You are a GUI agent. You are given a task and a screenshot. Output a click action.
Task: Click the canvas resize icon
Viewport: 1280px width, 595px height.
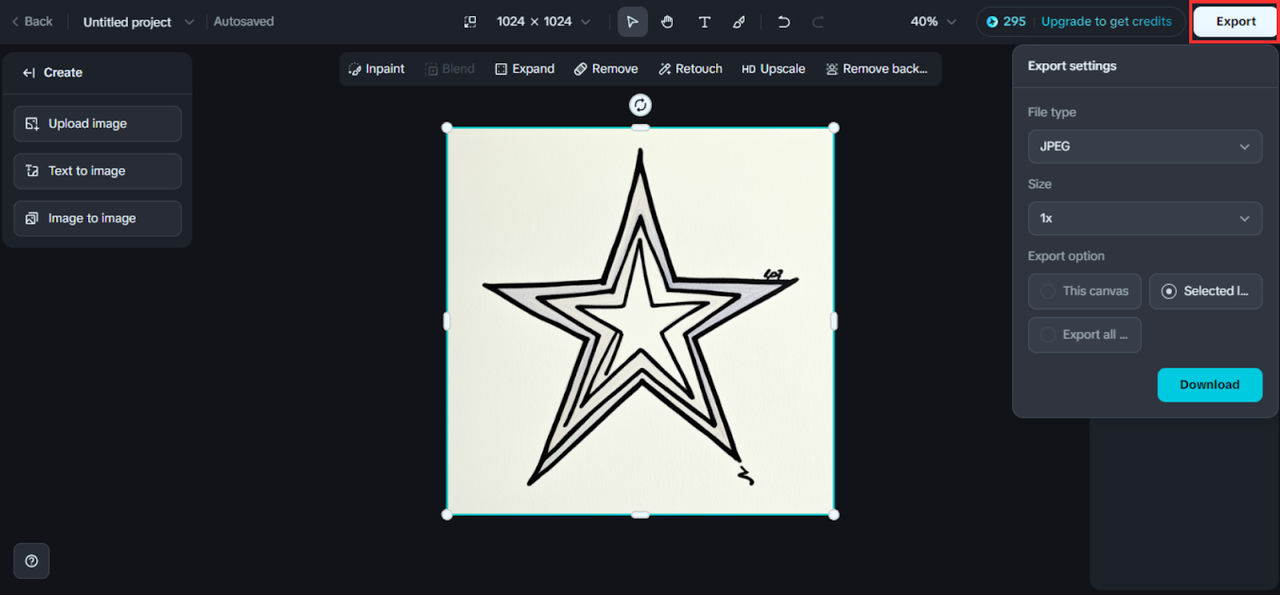coord(470,21)
